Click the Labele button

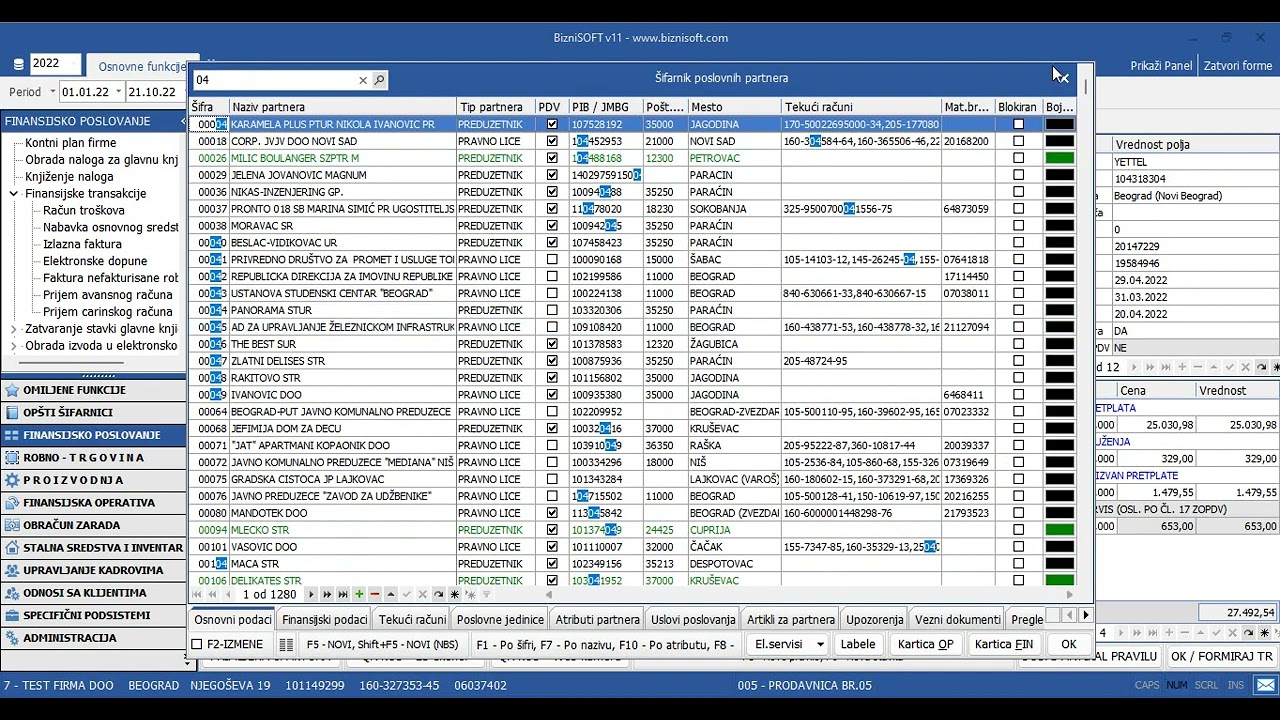858,645
